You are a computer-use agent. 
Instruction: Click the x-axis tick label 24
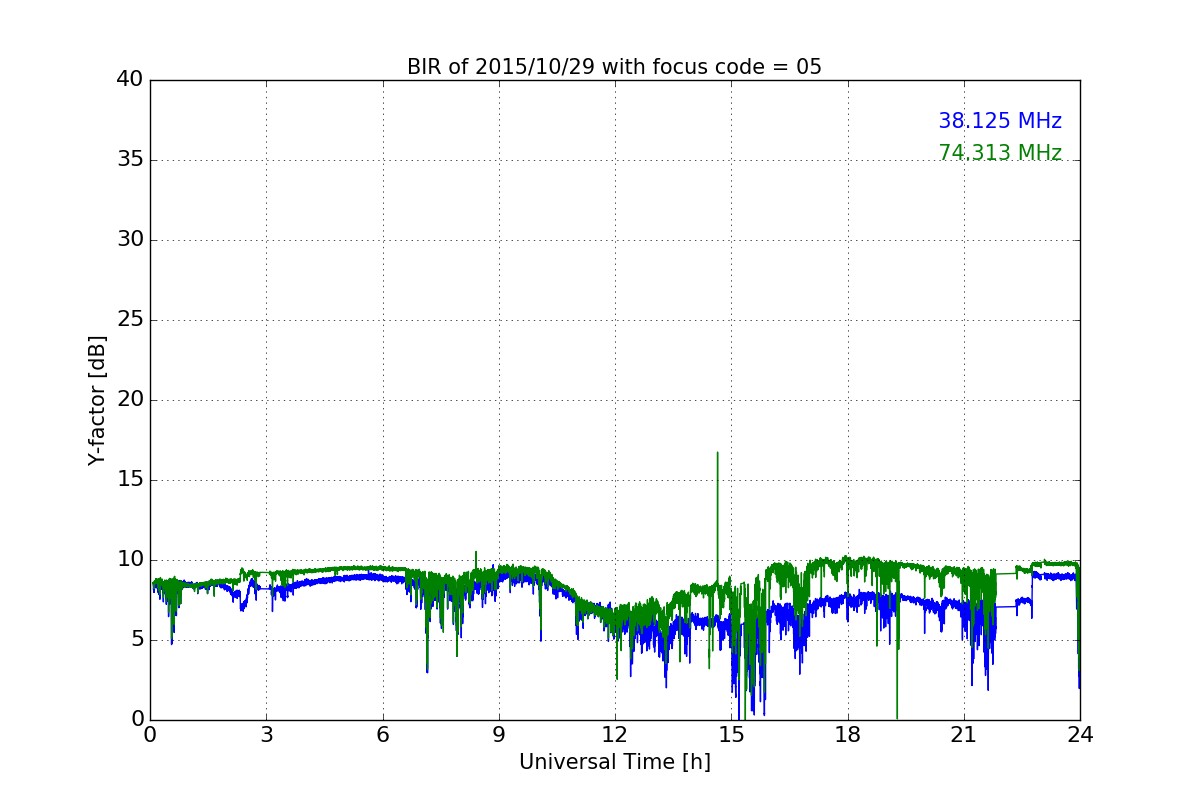point(1080,735)
